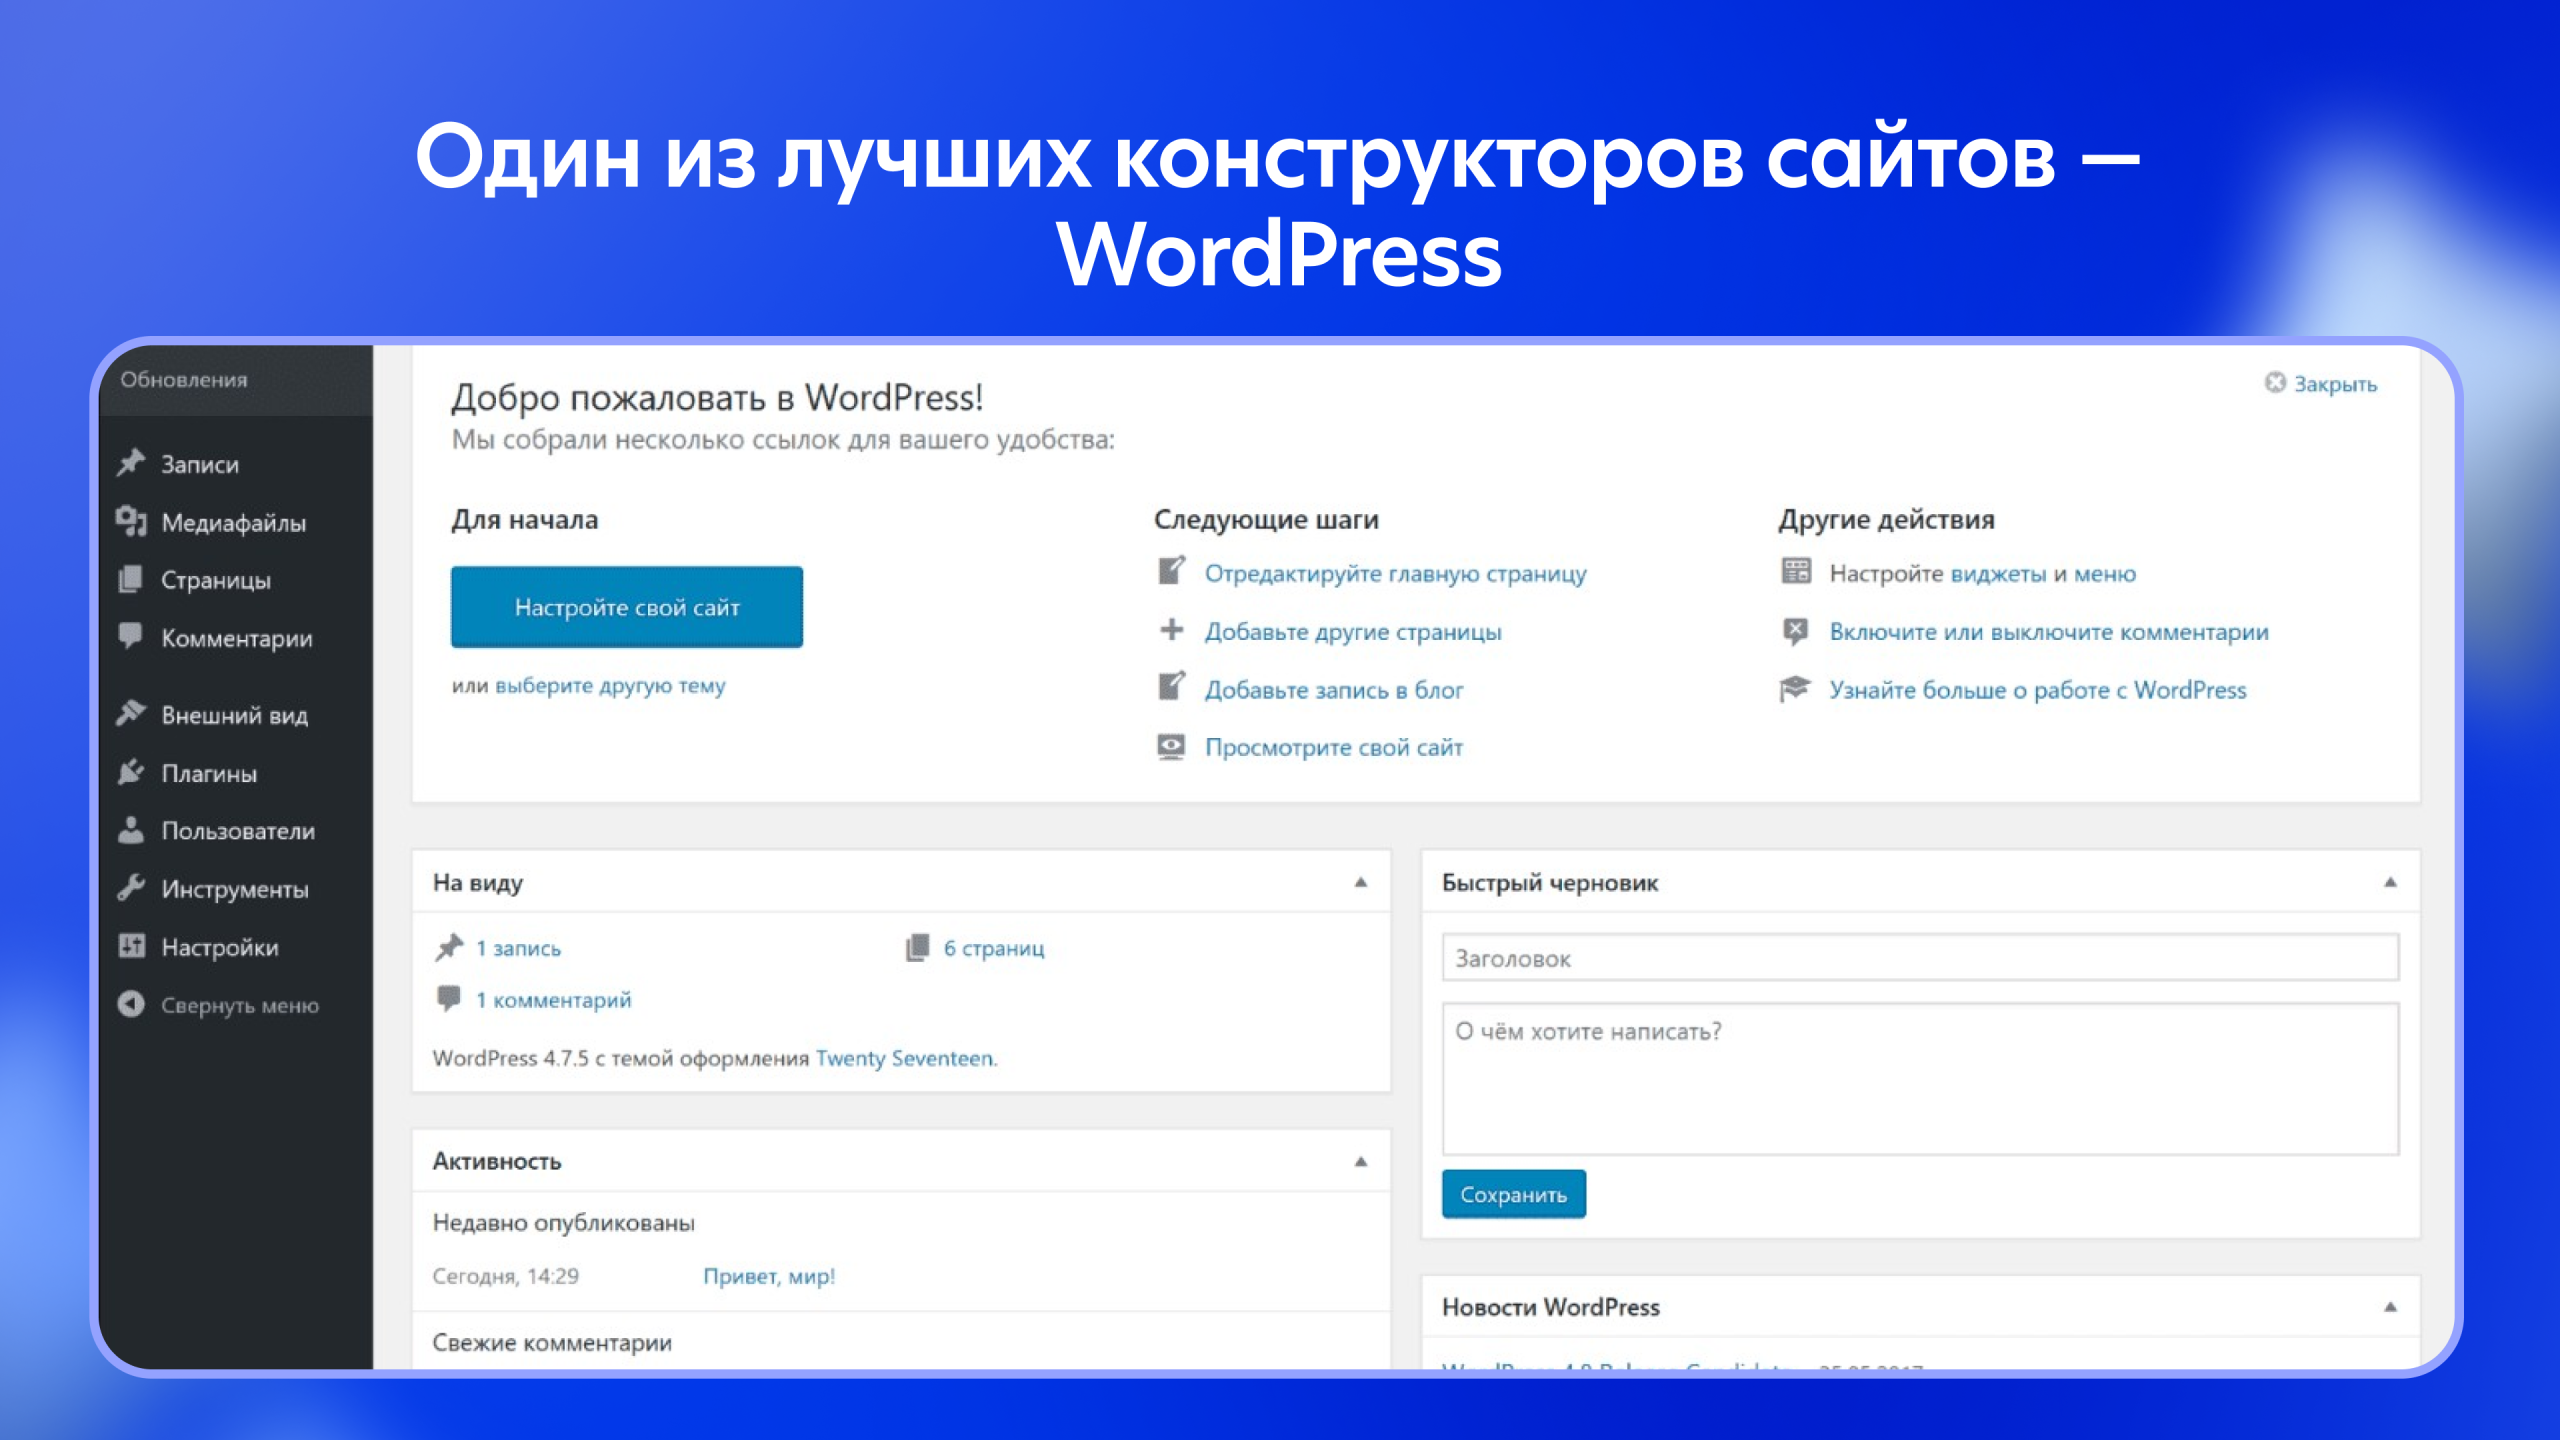Open the 1 комментарий link
The height and width of the screenshot is (1440, 2560).
[x=553, y=1000]
